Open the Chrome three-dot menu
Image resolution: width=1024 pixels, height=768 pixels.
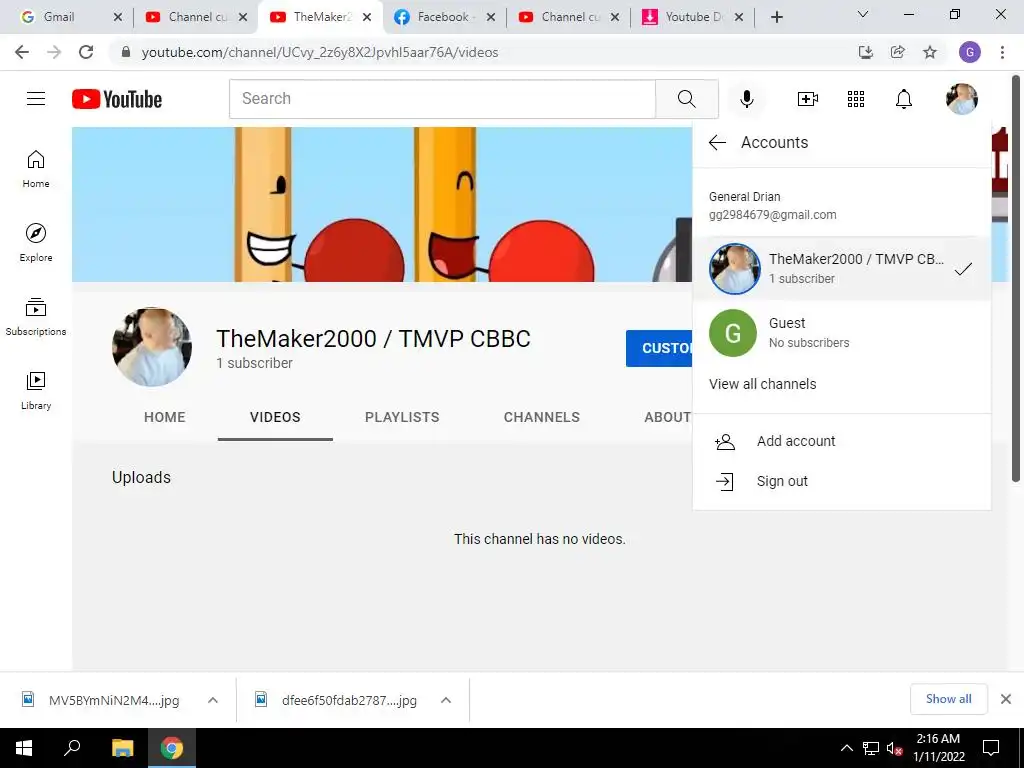tap(1002, 52)
